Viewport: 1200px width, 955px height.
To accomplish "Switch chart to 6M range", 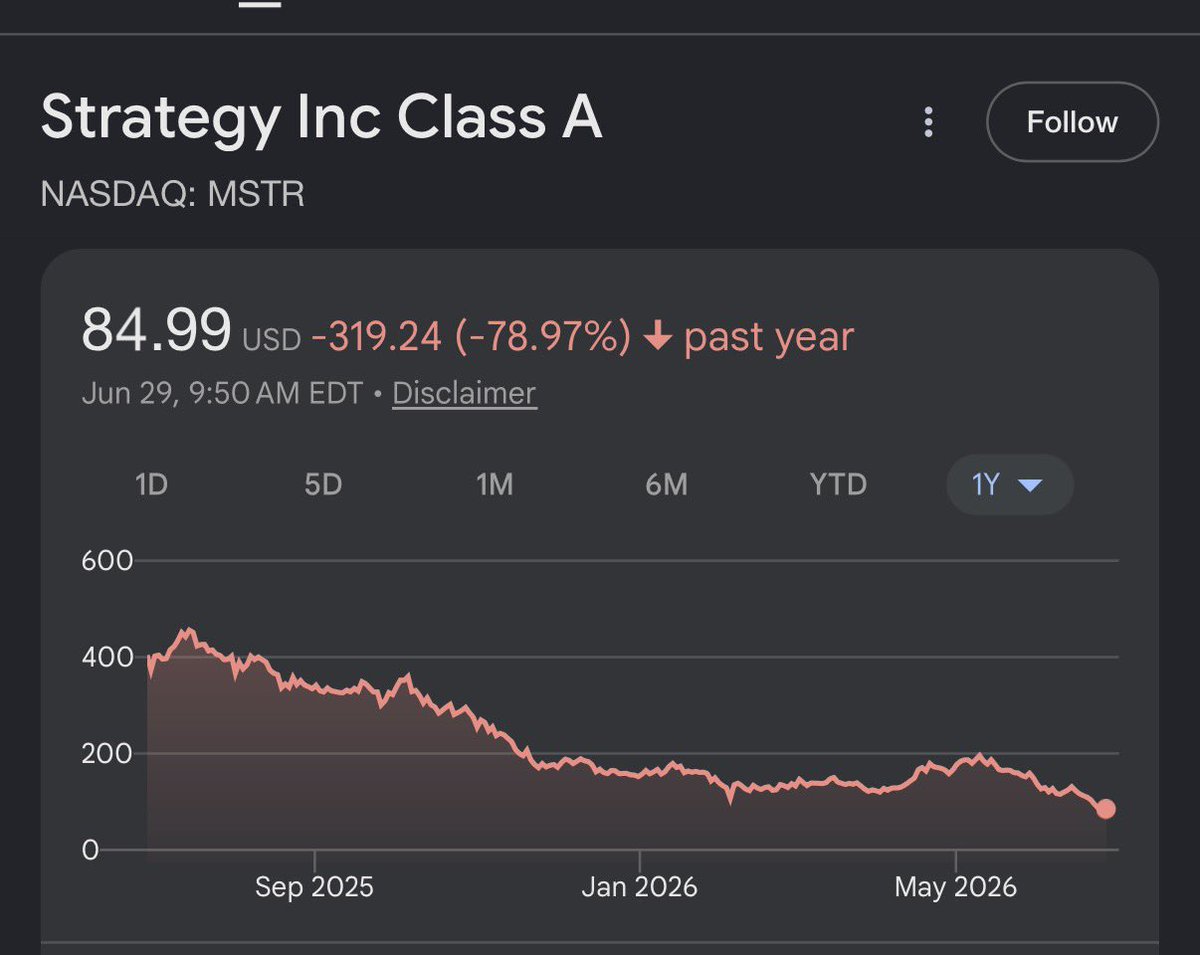I will click(x=666, y=485).
